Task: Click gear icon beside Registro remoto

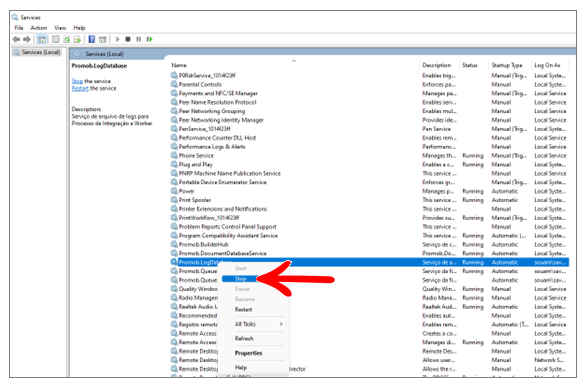Action: pyautogui.click(x=174, y=324)
